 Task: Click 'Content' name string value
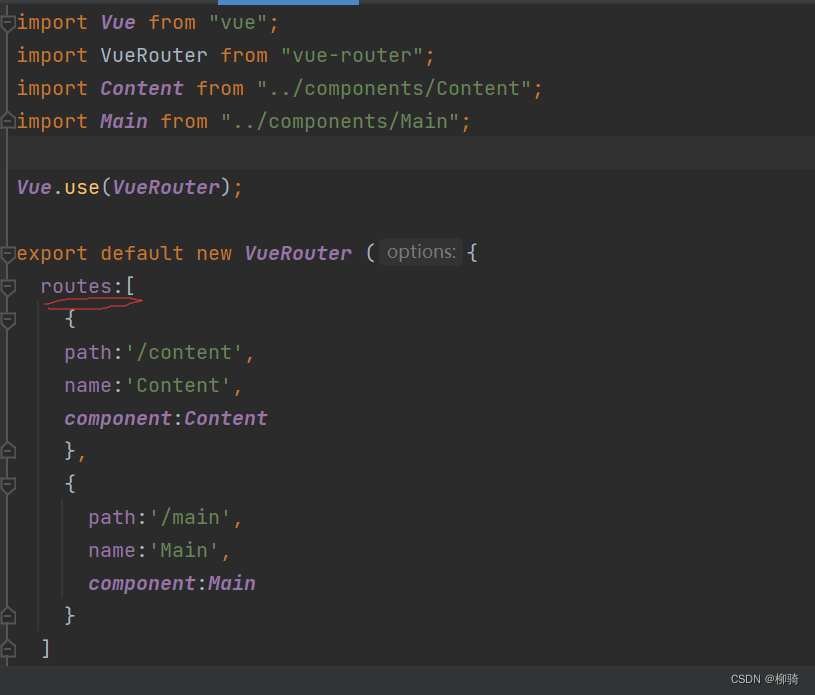pos(178,385)
